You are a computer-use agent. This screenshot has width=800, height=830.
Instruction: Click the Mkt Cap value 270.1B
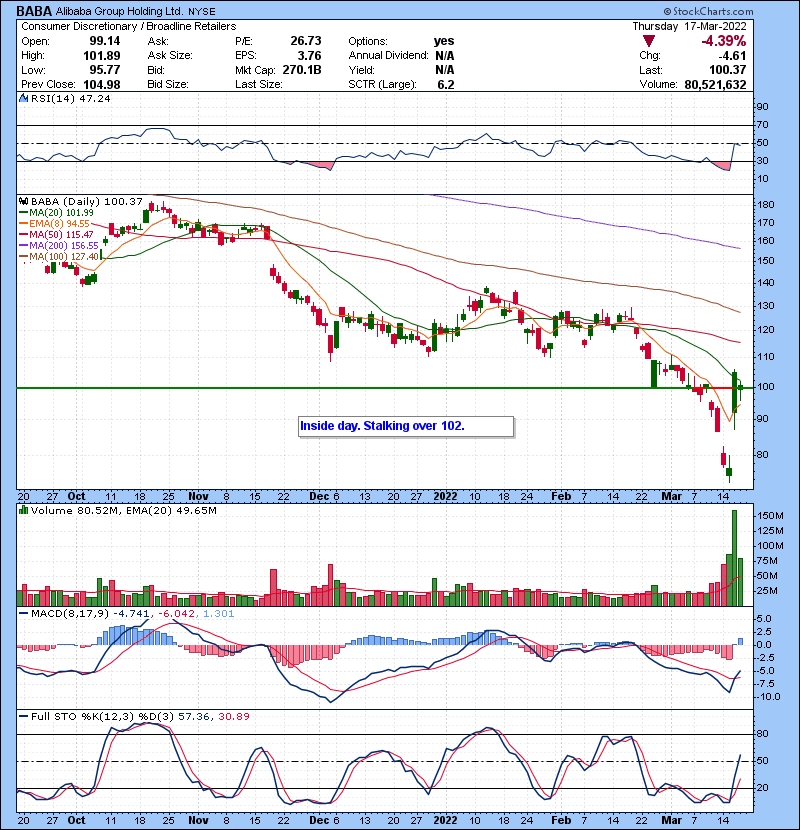(x=302, y=70)
